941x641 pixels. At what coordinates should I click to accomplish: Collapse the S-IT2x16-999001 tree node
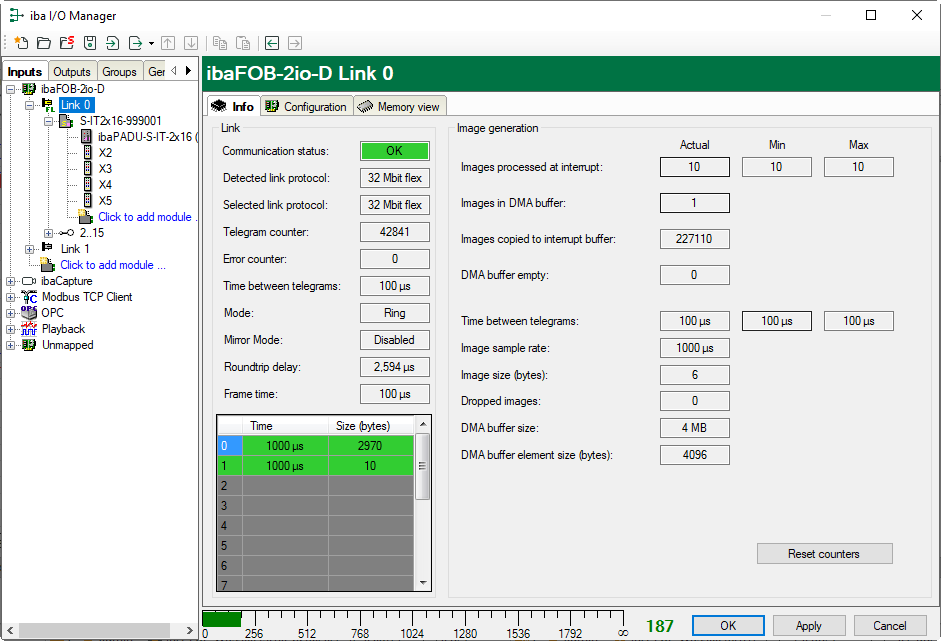tap(48, 121)
